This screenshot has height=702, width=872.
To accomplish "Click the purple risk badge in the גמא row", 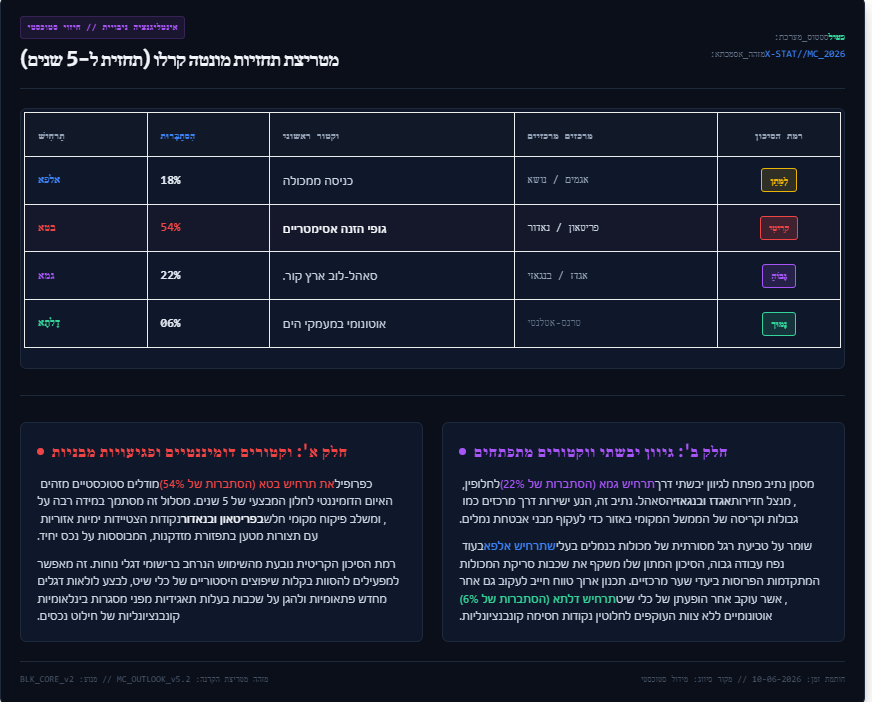I will 779,276.
